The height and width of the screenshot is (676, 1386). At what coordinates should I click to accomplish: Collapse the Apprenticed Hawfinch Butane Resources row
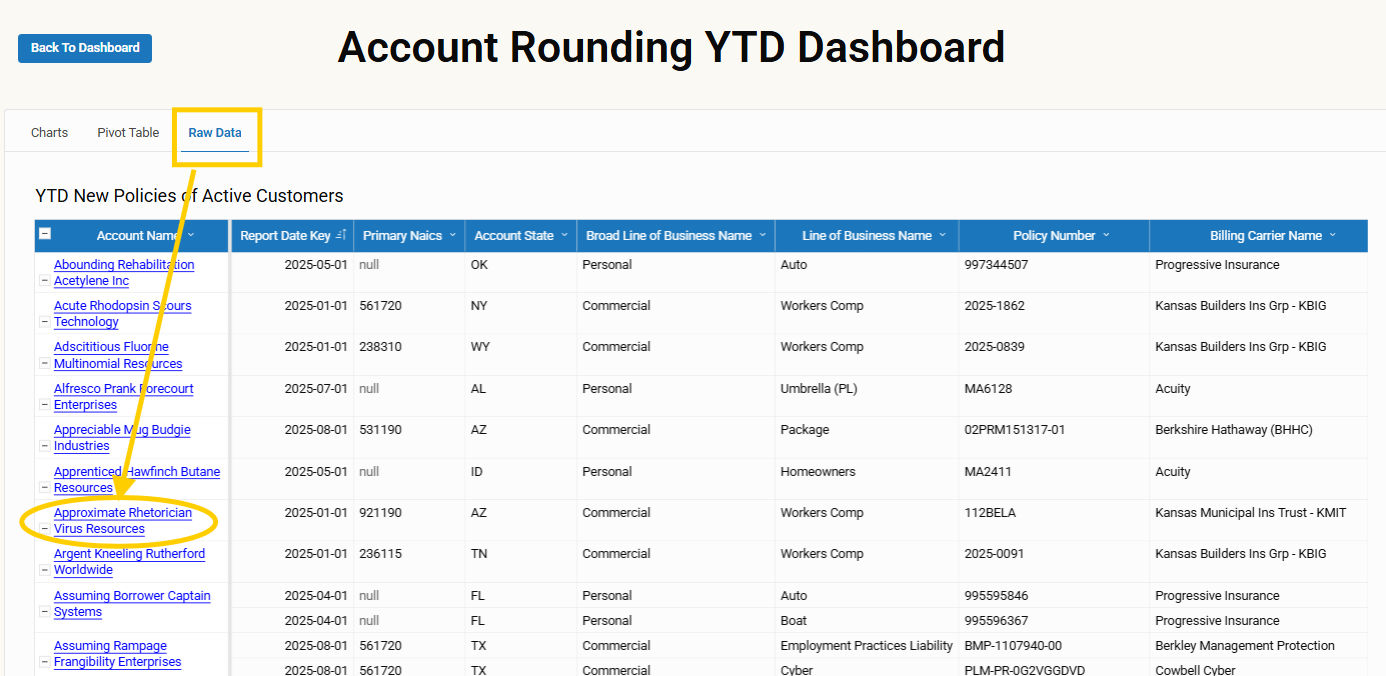pyautogui.click(x=44, y=488)
